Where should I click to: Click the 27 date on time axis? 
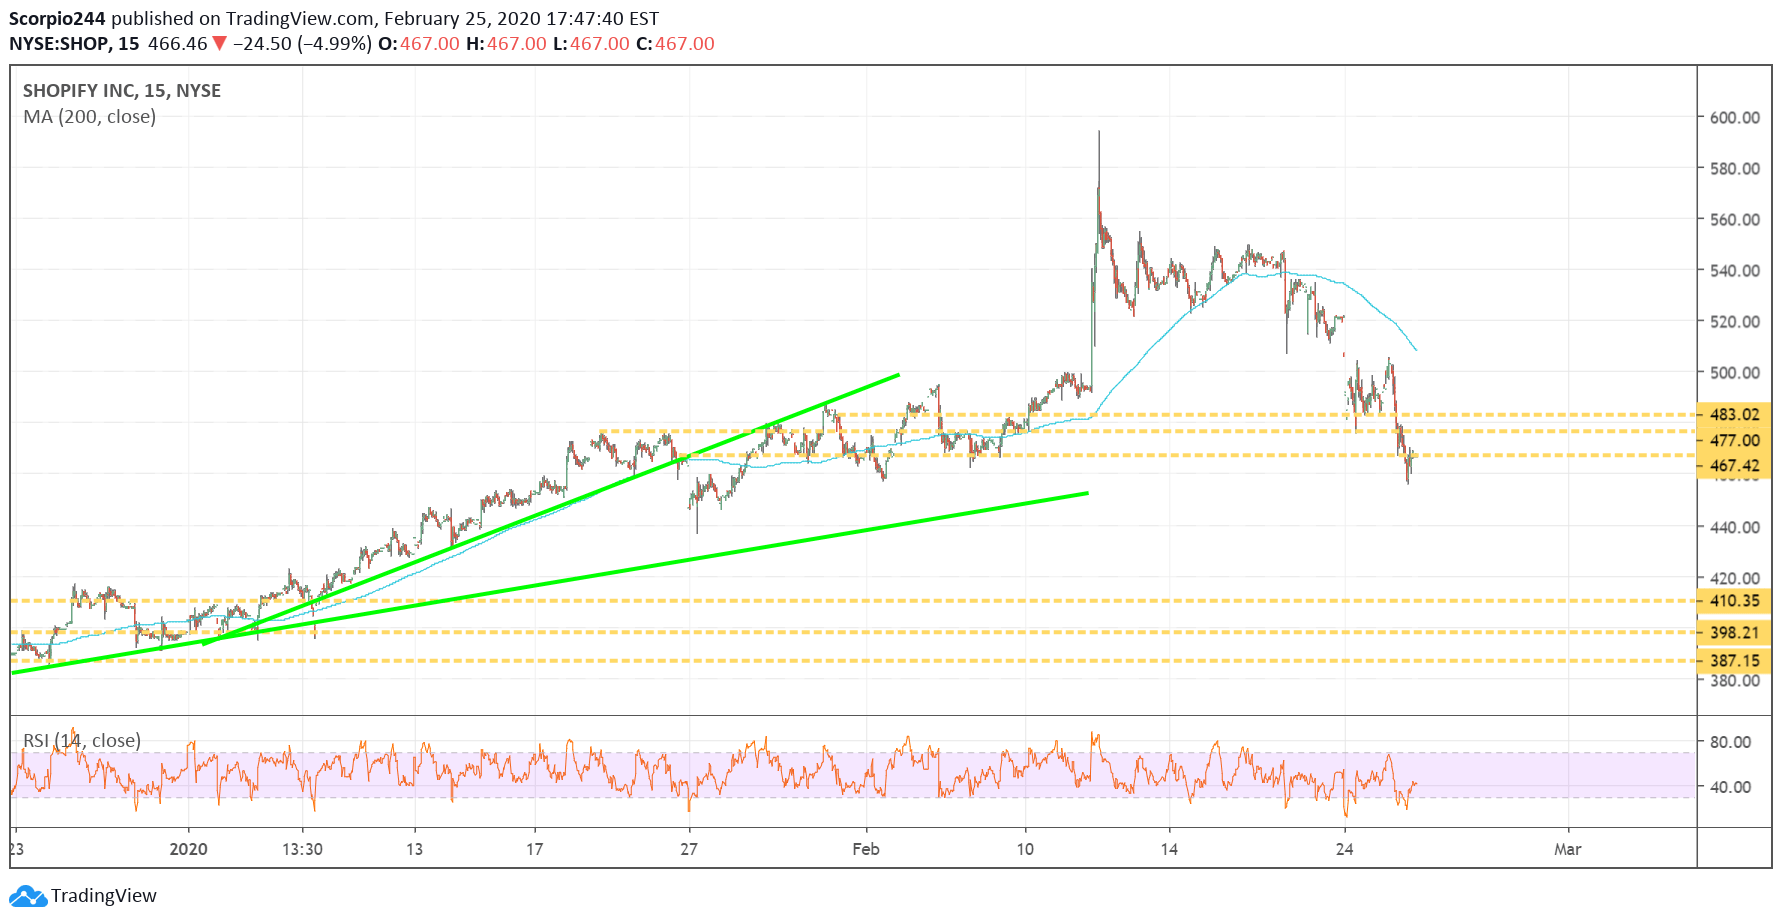click(689, 849)
